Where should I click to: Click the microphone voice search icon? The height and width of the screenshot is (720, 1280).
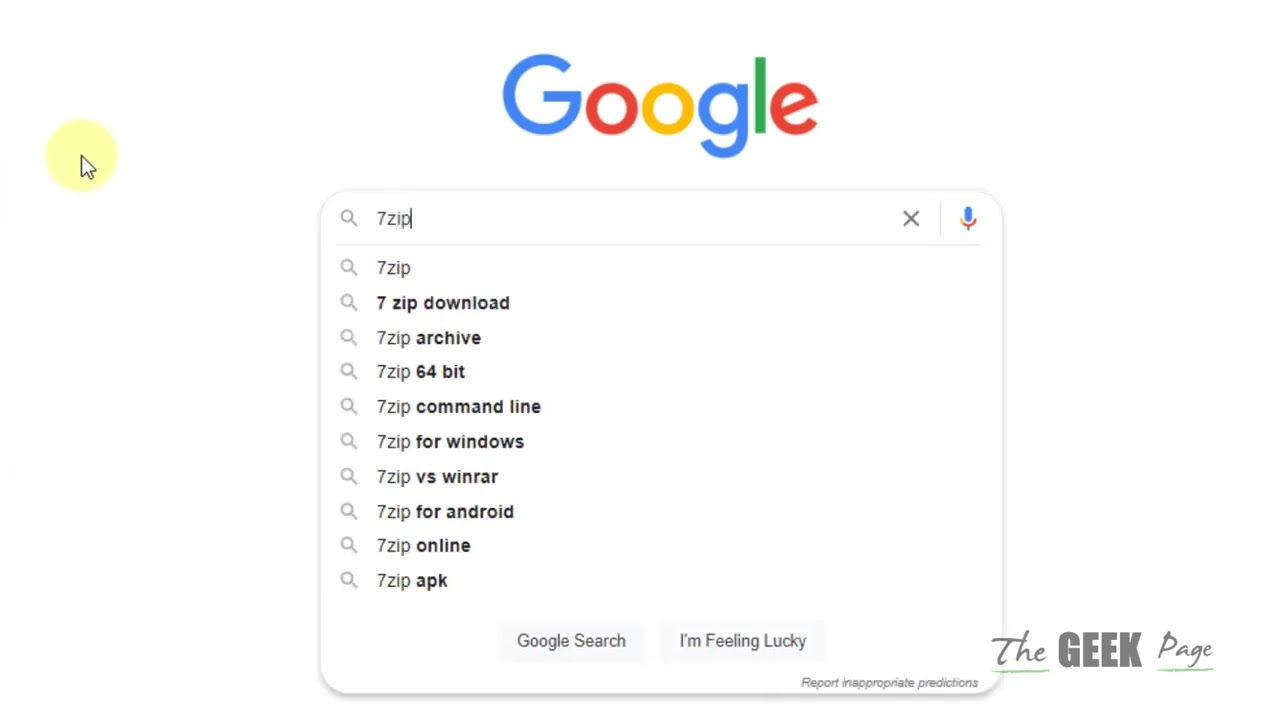[x=968, y=218]
